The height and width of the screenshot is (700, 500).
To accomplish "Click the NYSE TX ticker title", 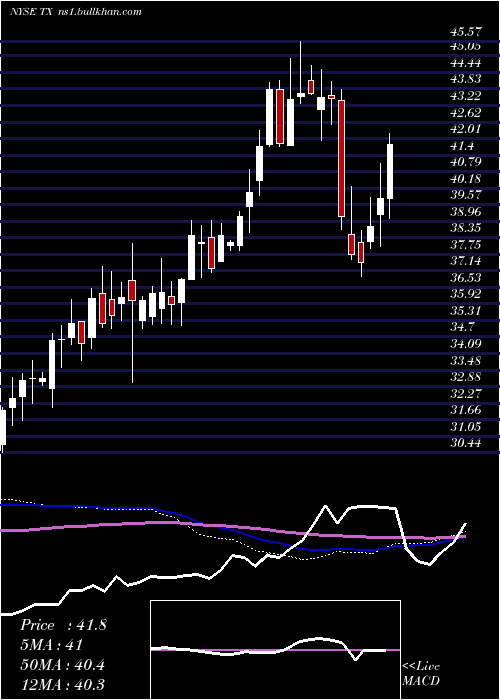I will point(31,12).
